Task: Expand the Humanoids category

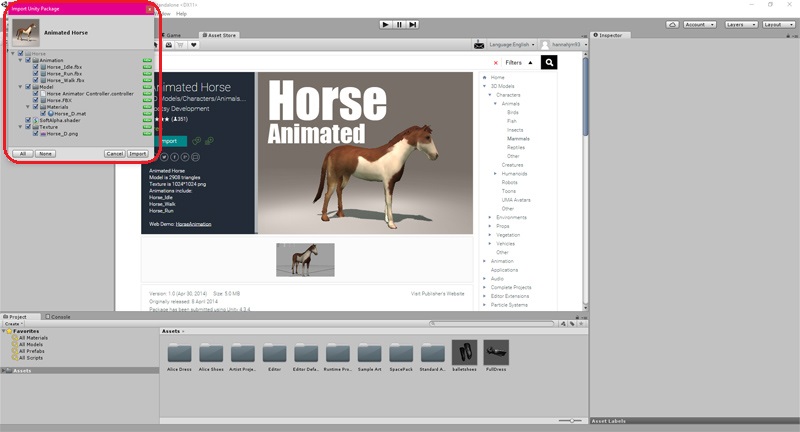Action: pyautogui.click(x=495, y=174)
